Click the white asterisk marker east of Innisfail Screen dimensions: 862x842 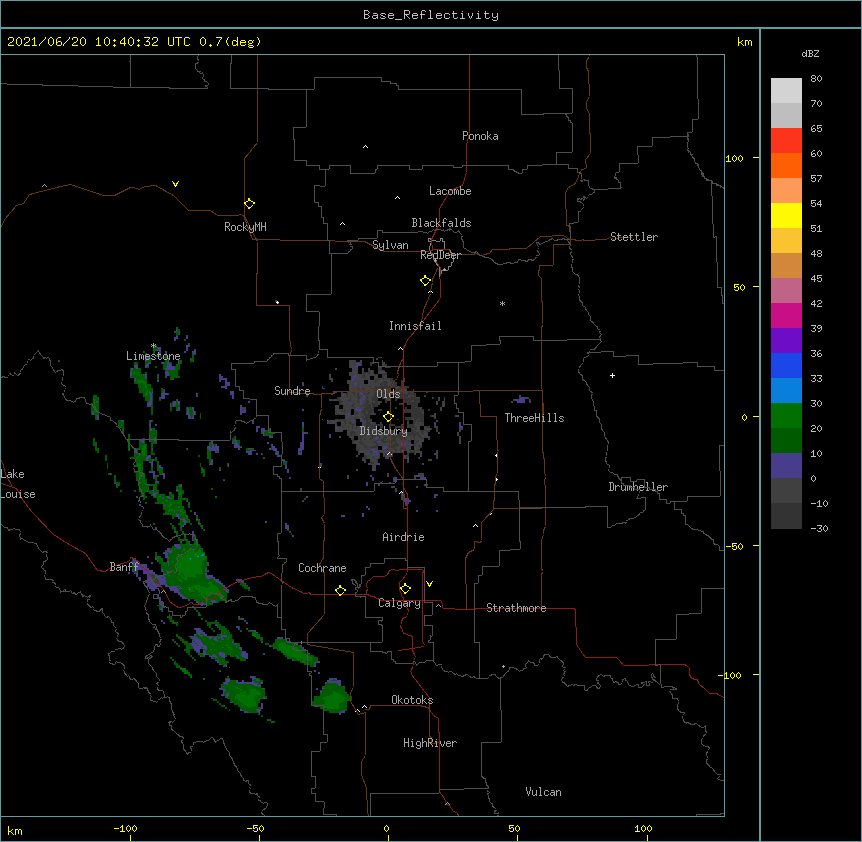(x=502, y=303)
